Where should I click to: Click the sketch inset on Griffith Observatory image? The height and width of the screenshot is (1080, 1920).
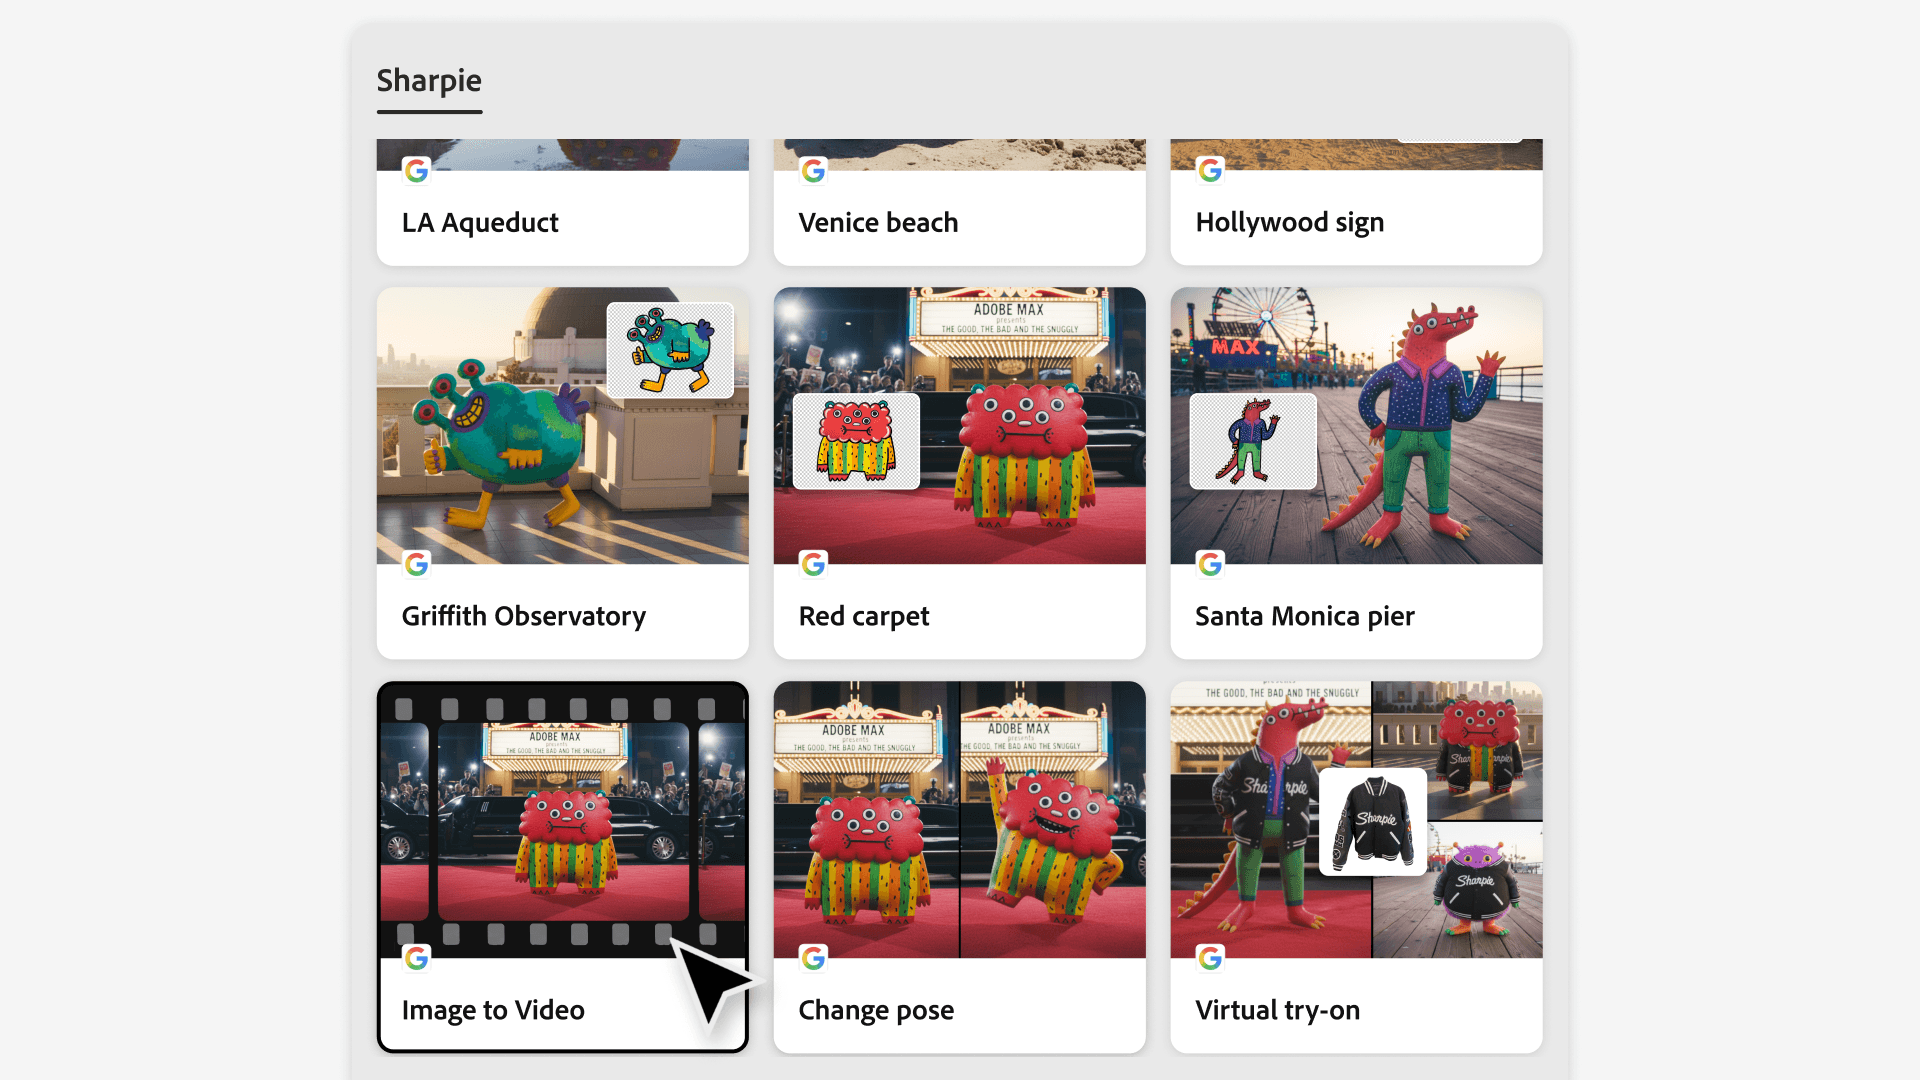tap(670, 350)
